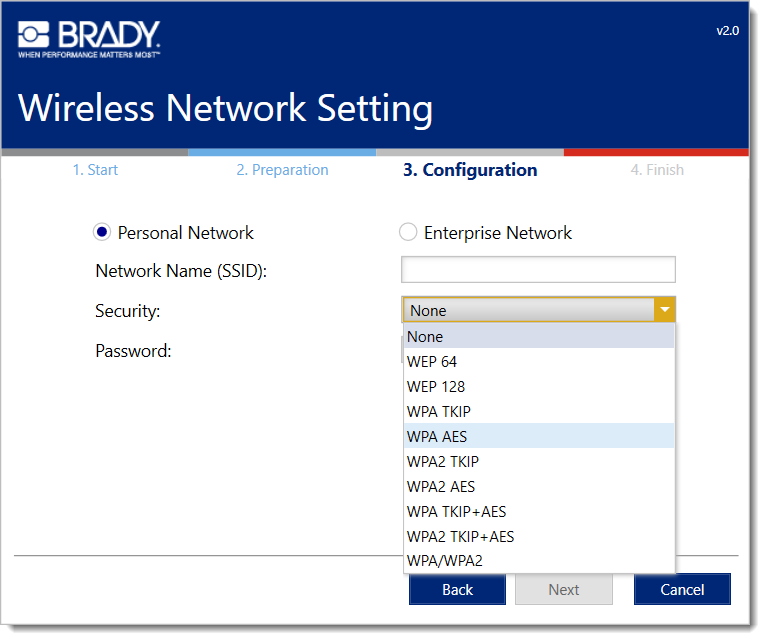This screenshot has height=640, width=765.
Task: Go to the 2. Preparation step
Action: (282, 170)
